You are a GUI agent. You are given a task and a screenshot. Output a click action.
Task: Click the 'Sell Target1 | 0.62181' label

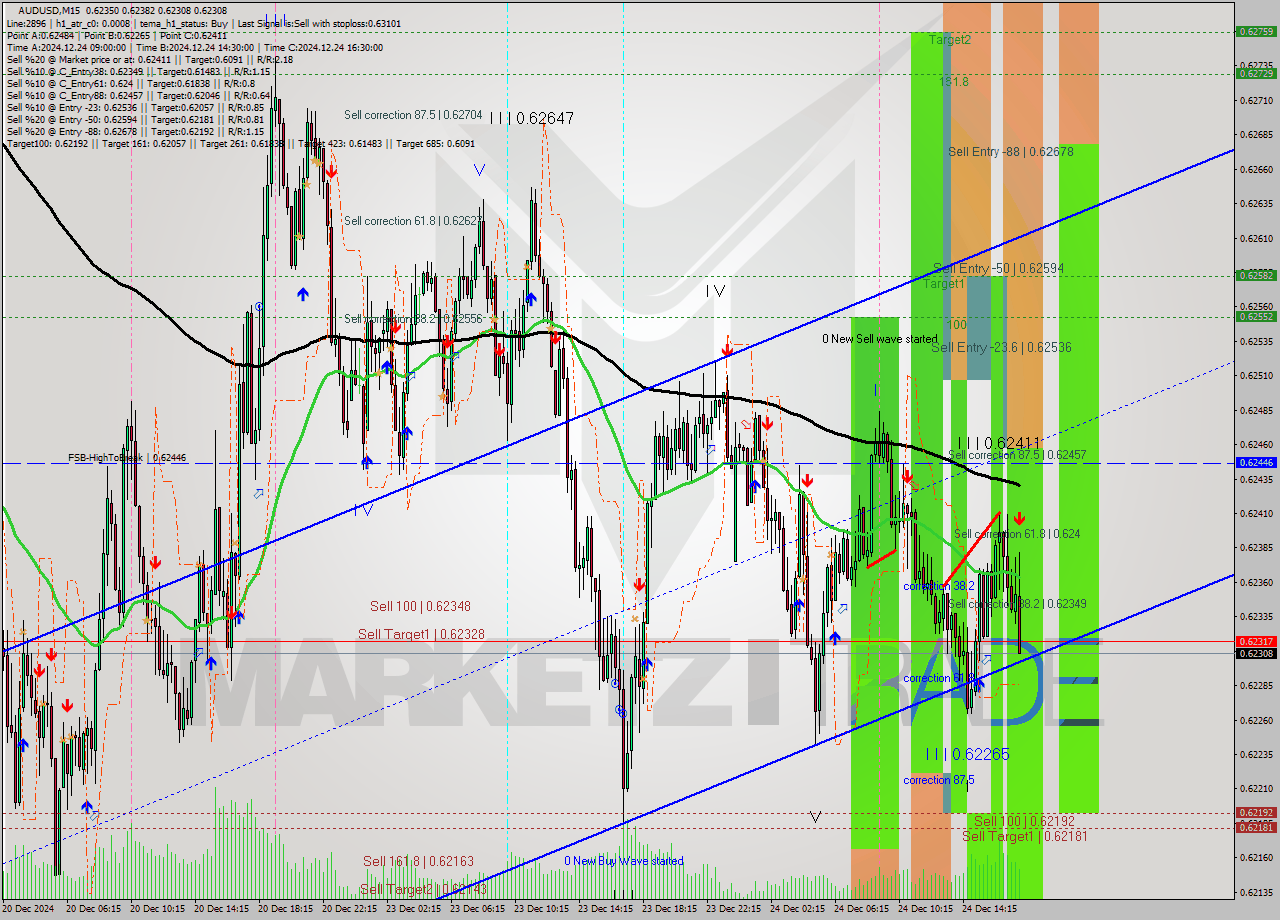tap(1025, 836)
